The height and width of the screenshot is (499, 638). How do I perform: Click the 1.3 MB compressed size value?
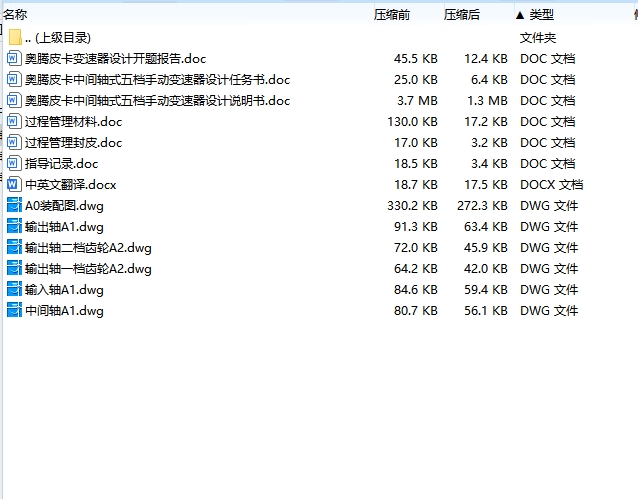coord(487,101)
